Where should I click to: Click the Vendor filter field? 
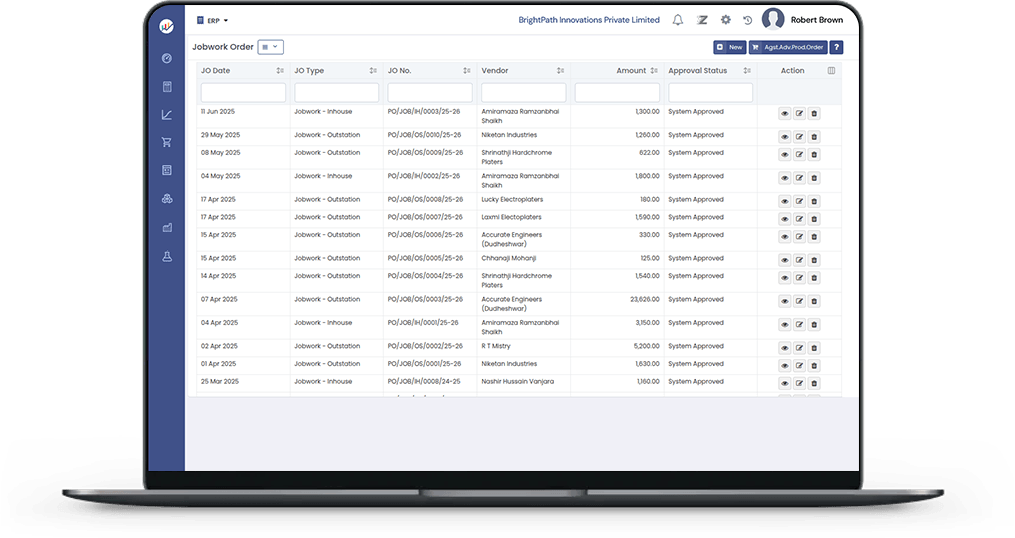point(524,93)
